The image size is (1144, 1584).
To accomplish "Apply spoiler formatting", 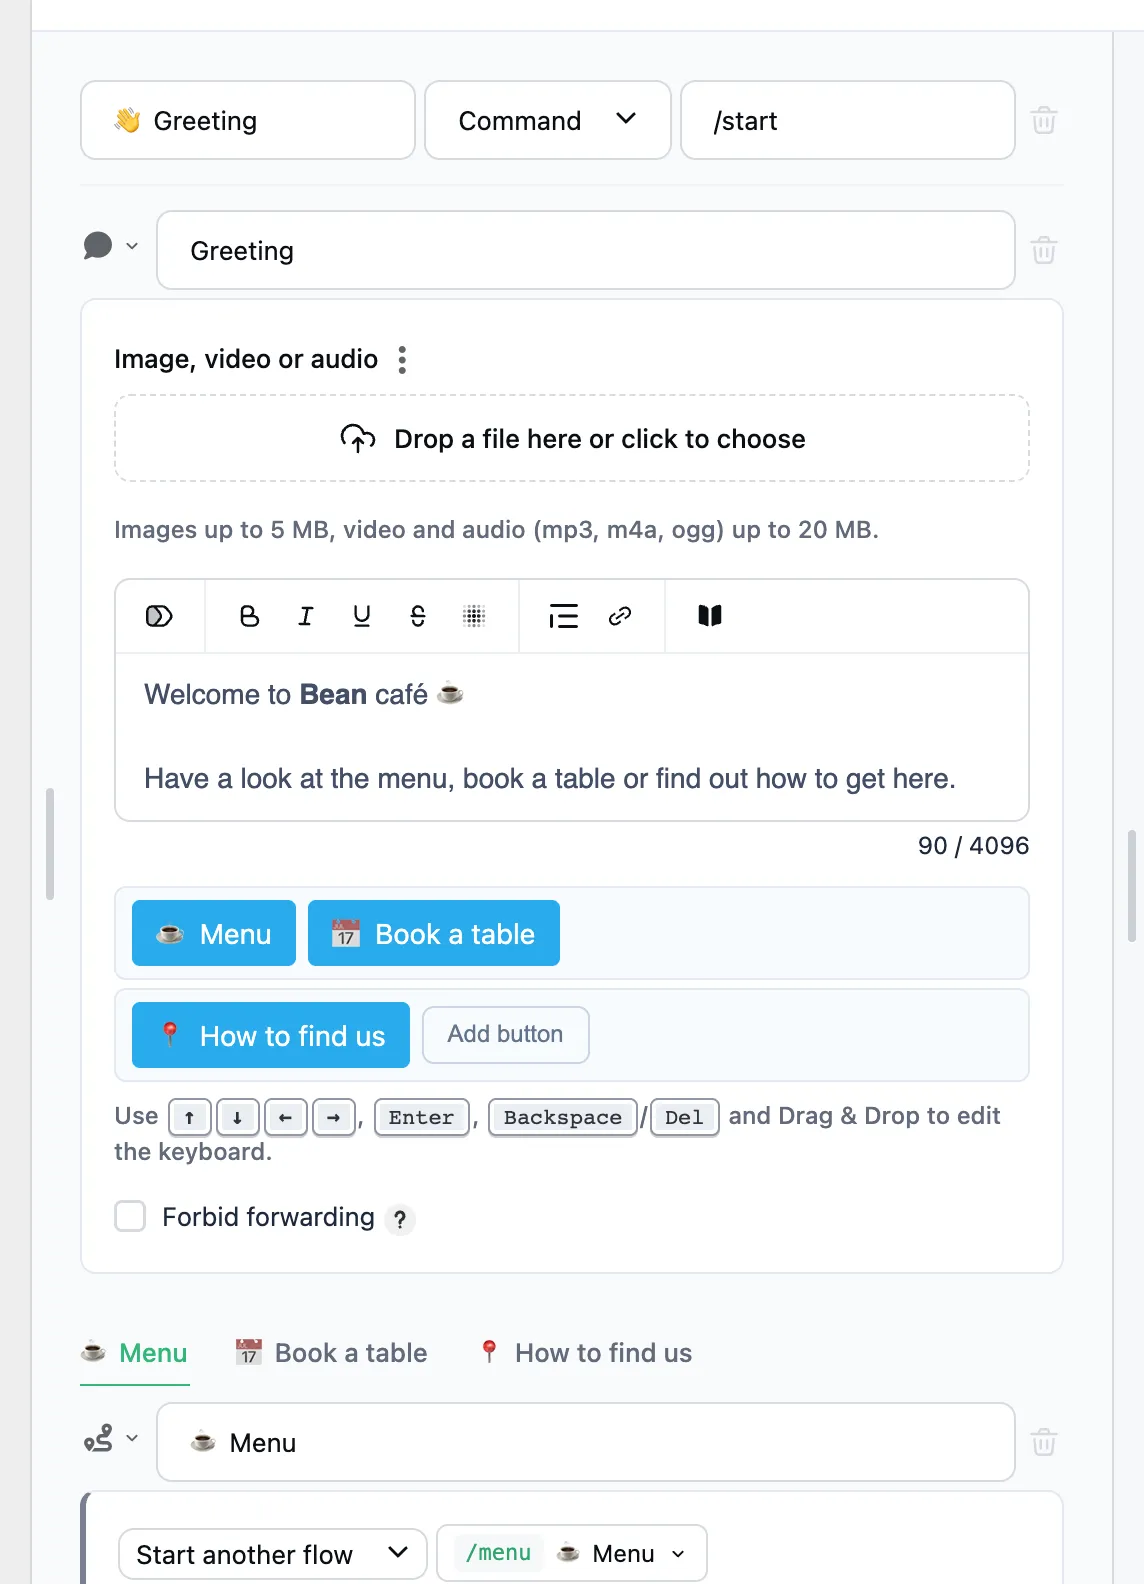I will point(474,616).
